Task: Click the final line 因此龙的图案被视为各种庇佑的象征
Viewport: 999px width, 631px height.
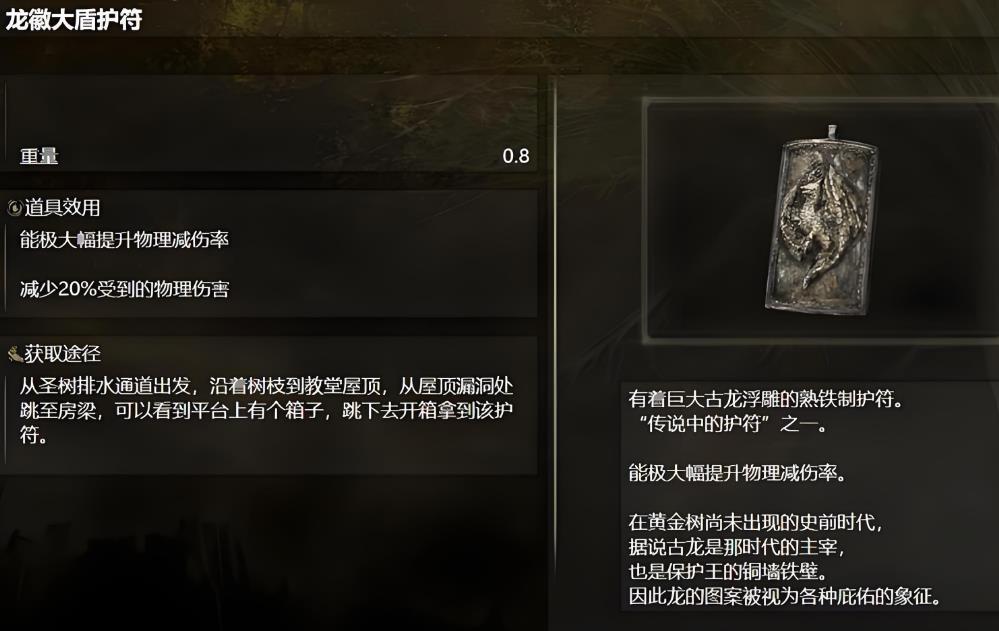Action: point(785,596)
